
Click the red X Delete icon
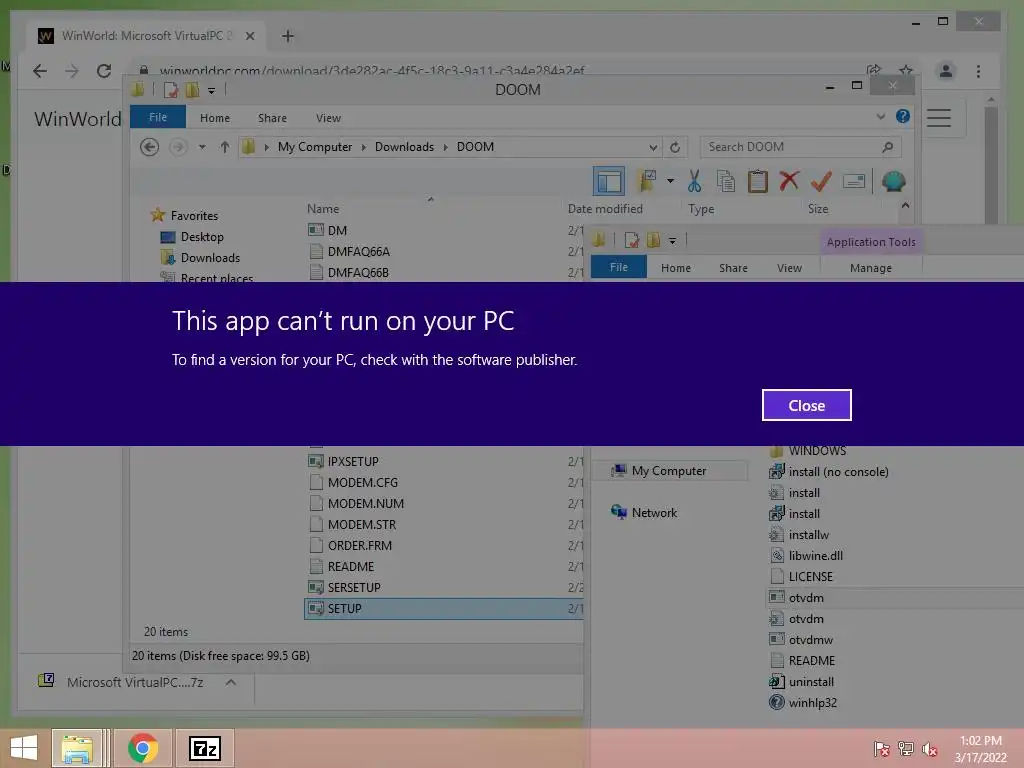(789, 180)
